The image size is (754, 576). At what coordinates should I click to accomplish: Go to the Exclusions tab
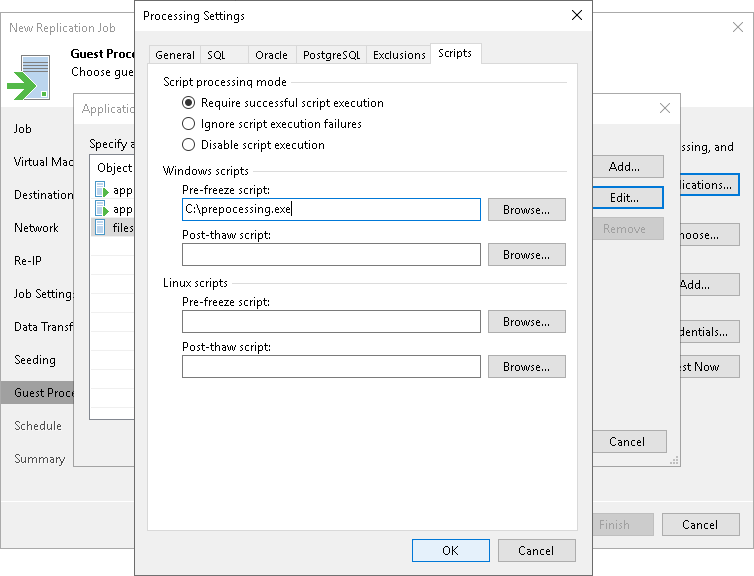pyautogui.click(x=399, y=55)
